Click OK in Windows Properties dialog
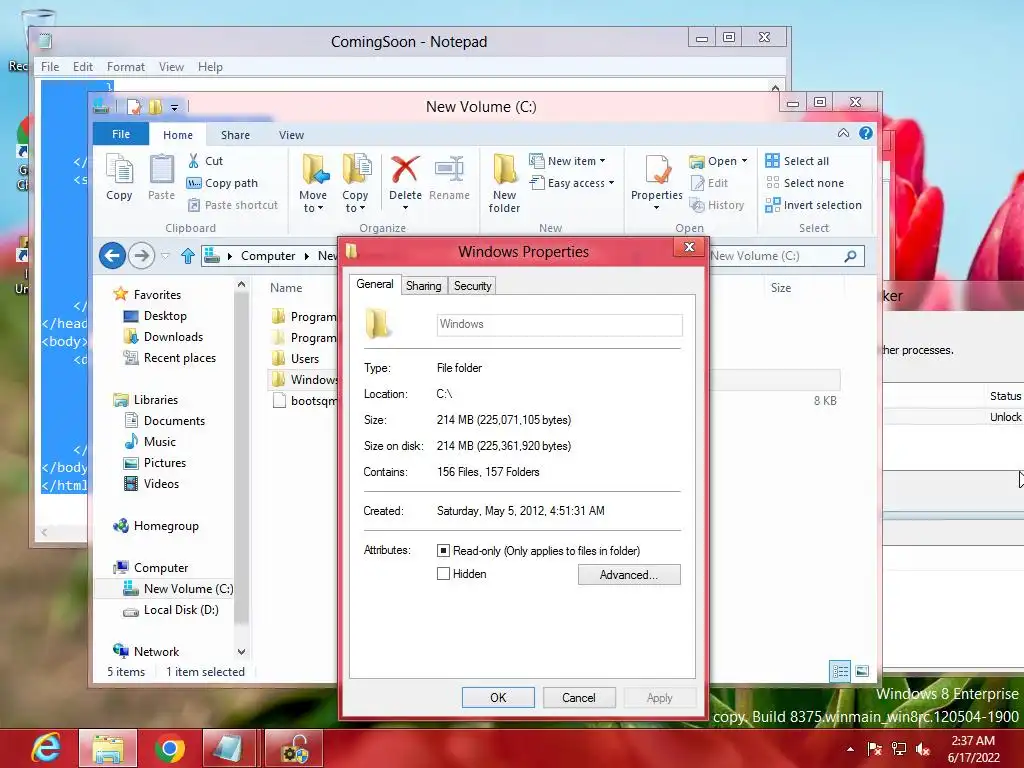Viewport: 1024px width, 768px height. (x=498, y=697)
